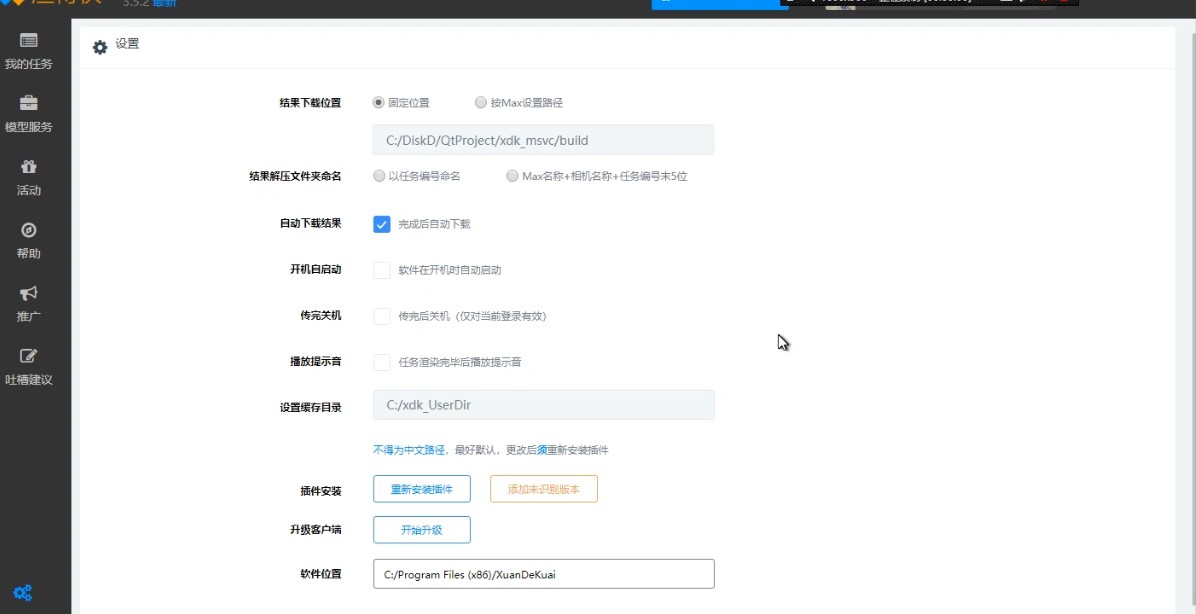Image resolution: width=1196 pixels, height=614 pixels.
Task: Click the 重新安装插件 button
Action: tap(422, 489)
